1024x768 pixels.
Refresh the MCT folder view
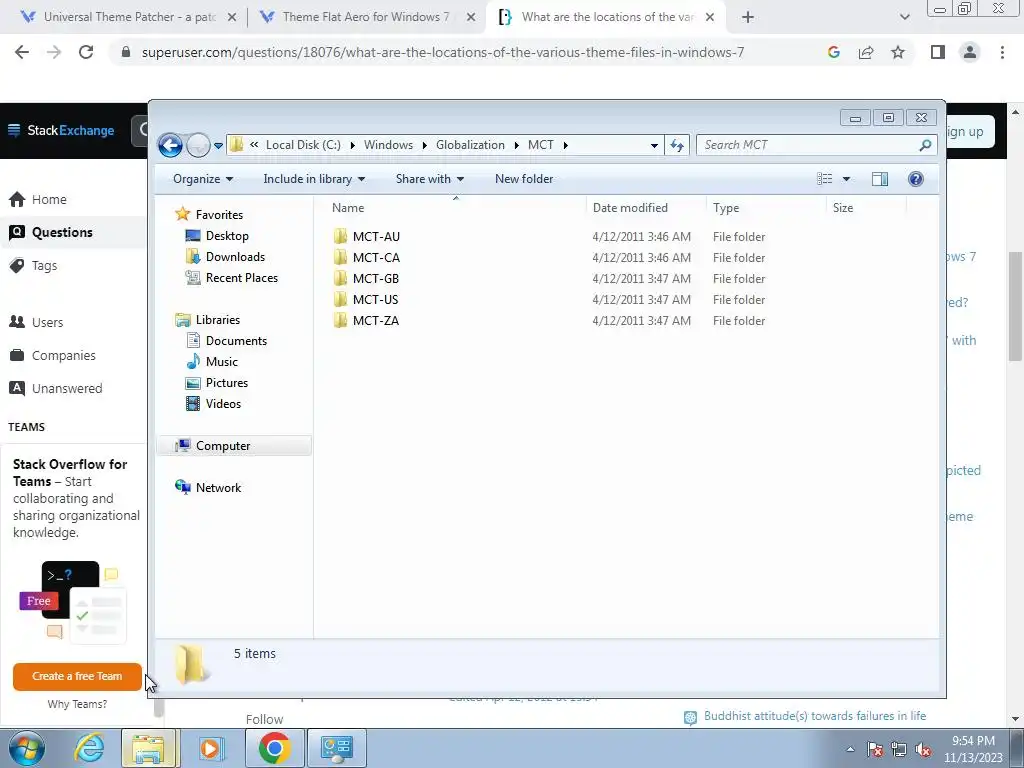pos(677,145)
